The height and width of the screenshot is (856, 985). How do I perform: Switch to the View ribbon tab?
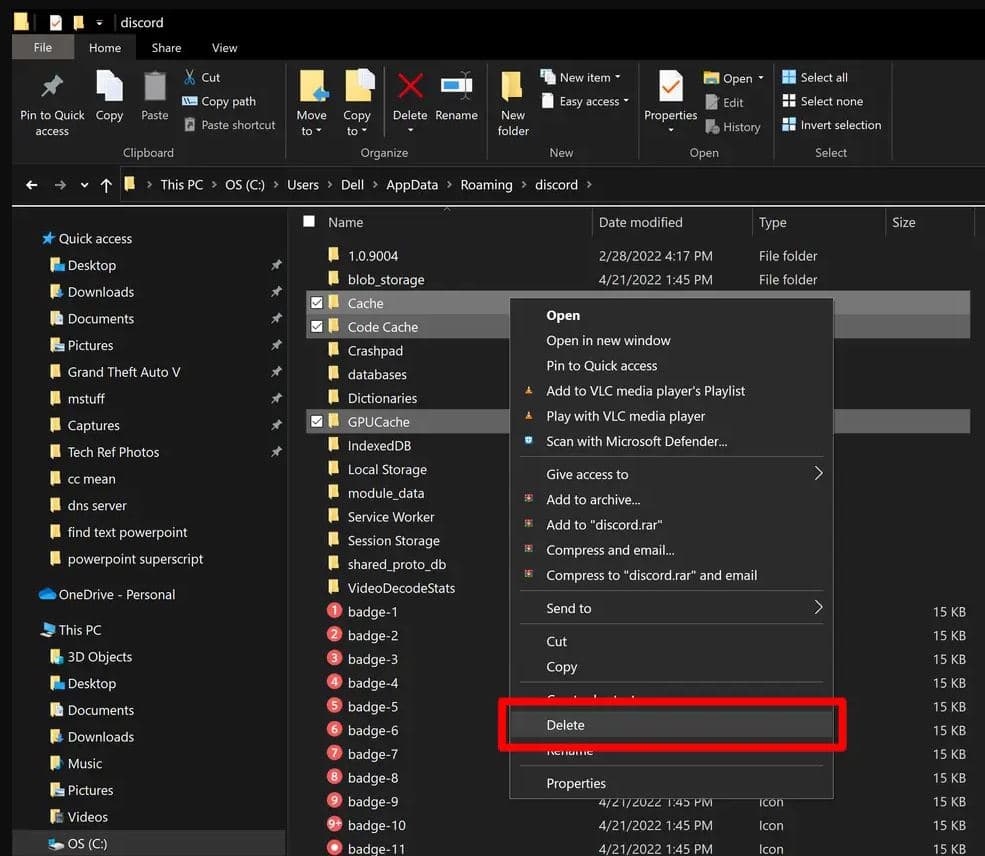224,48
